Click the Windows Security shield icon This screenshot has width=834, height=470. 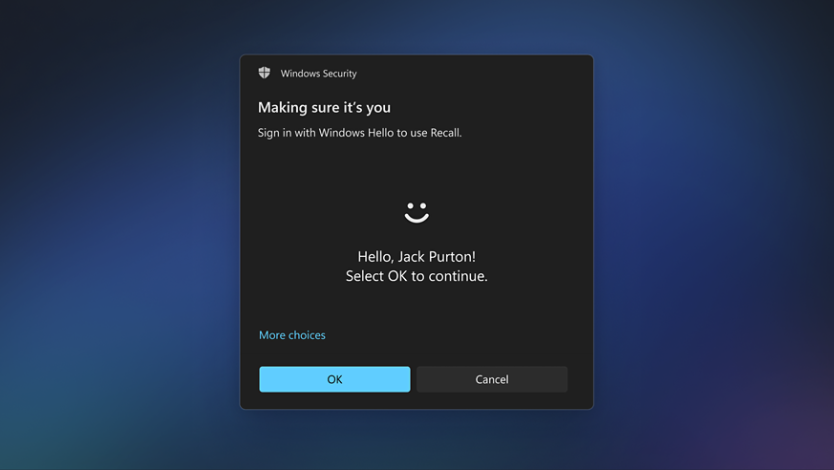pos(264,73)
